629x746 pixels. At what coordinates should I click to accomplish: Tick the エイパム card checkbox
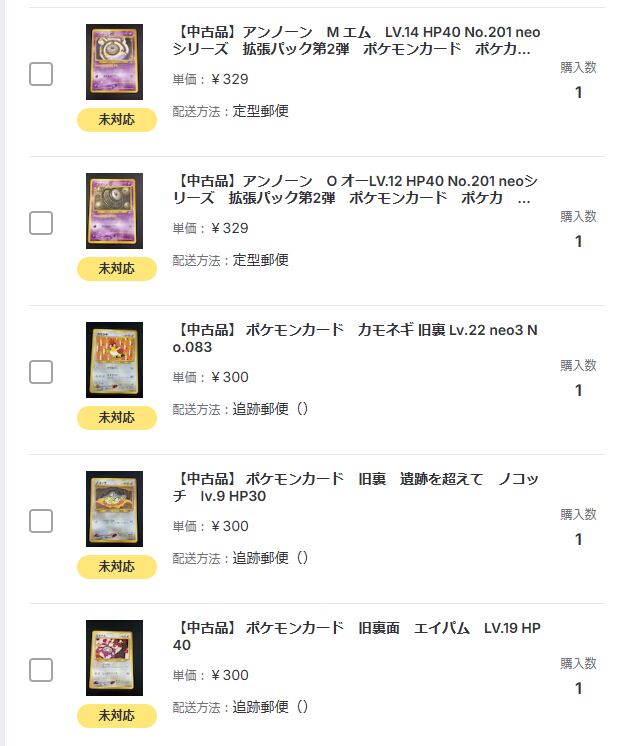pos(41,670)
